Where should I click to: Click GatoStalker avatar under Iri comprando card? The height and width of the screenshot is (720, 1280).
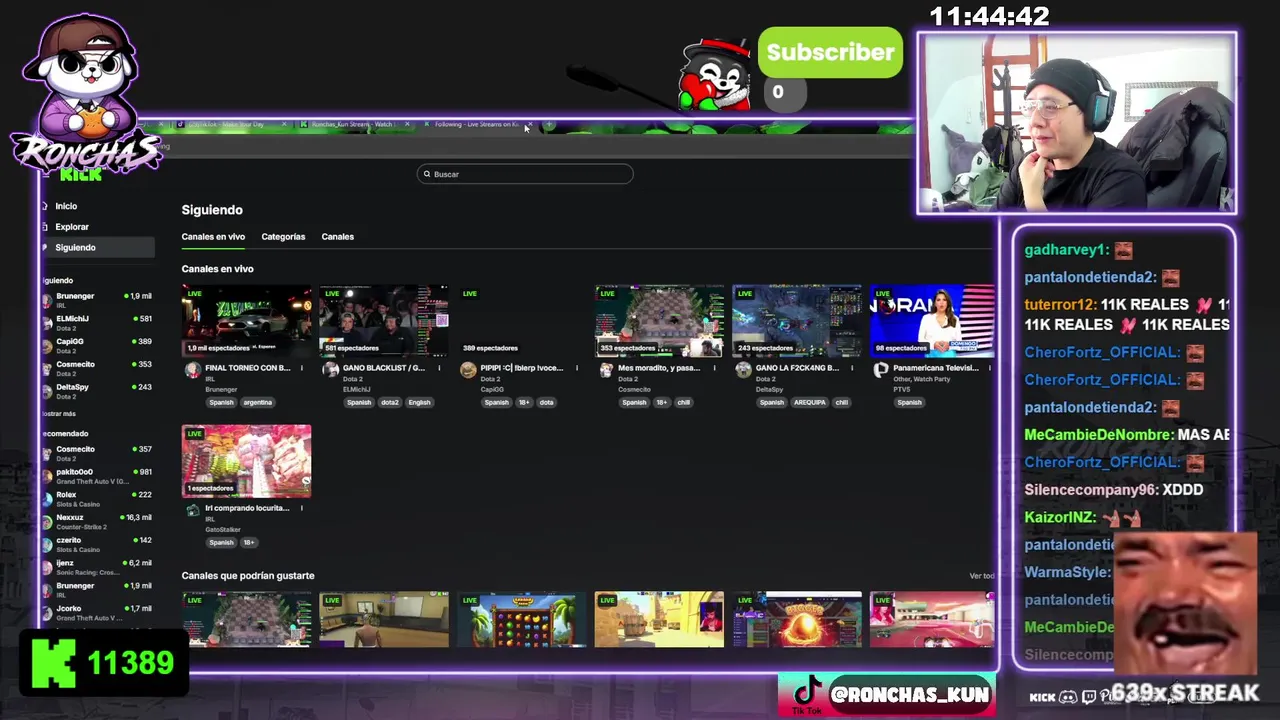coord(192,510)
